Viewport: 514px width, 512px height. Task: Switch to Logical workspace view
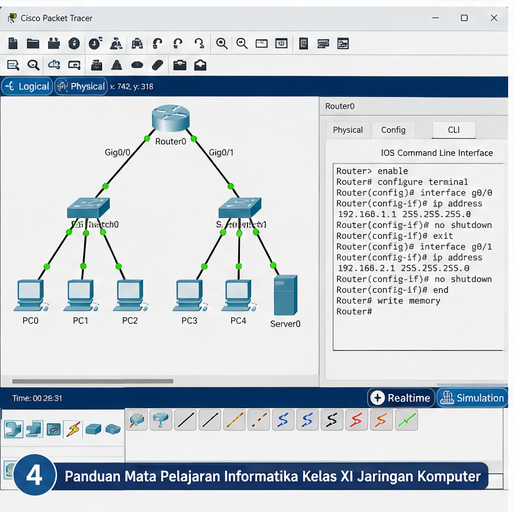tap(27, 87)
